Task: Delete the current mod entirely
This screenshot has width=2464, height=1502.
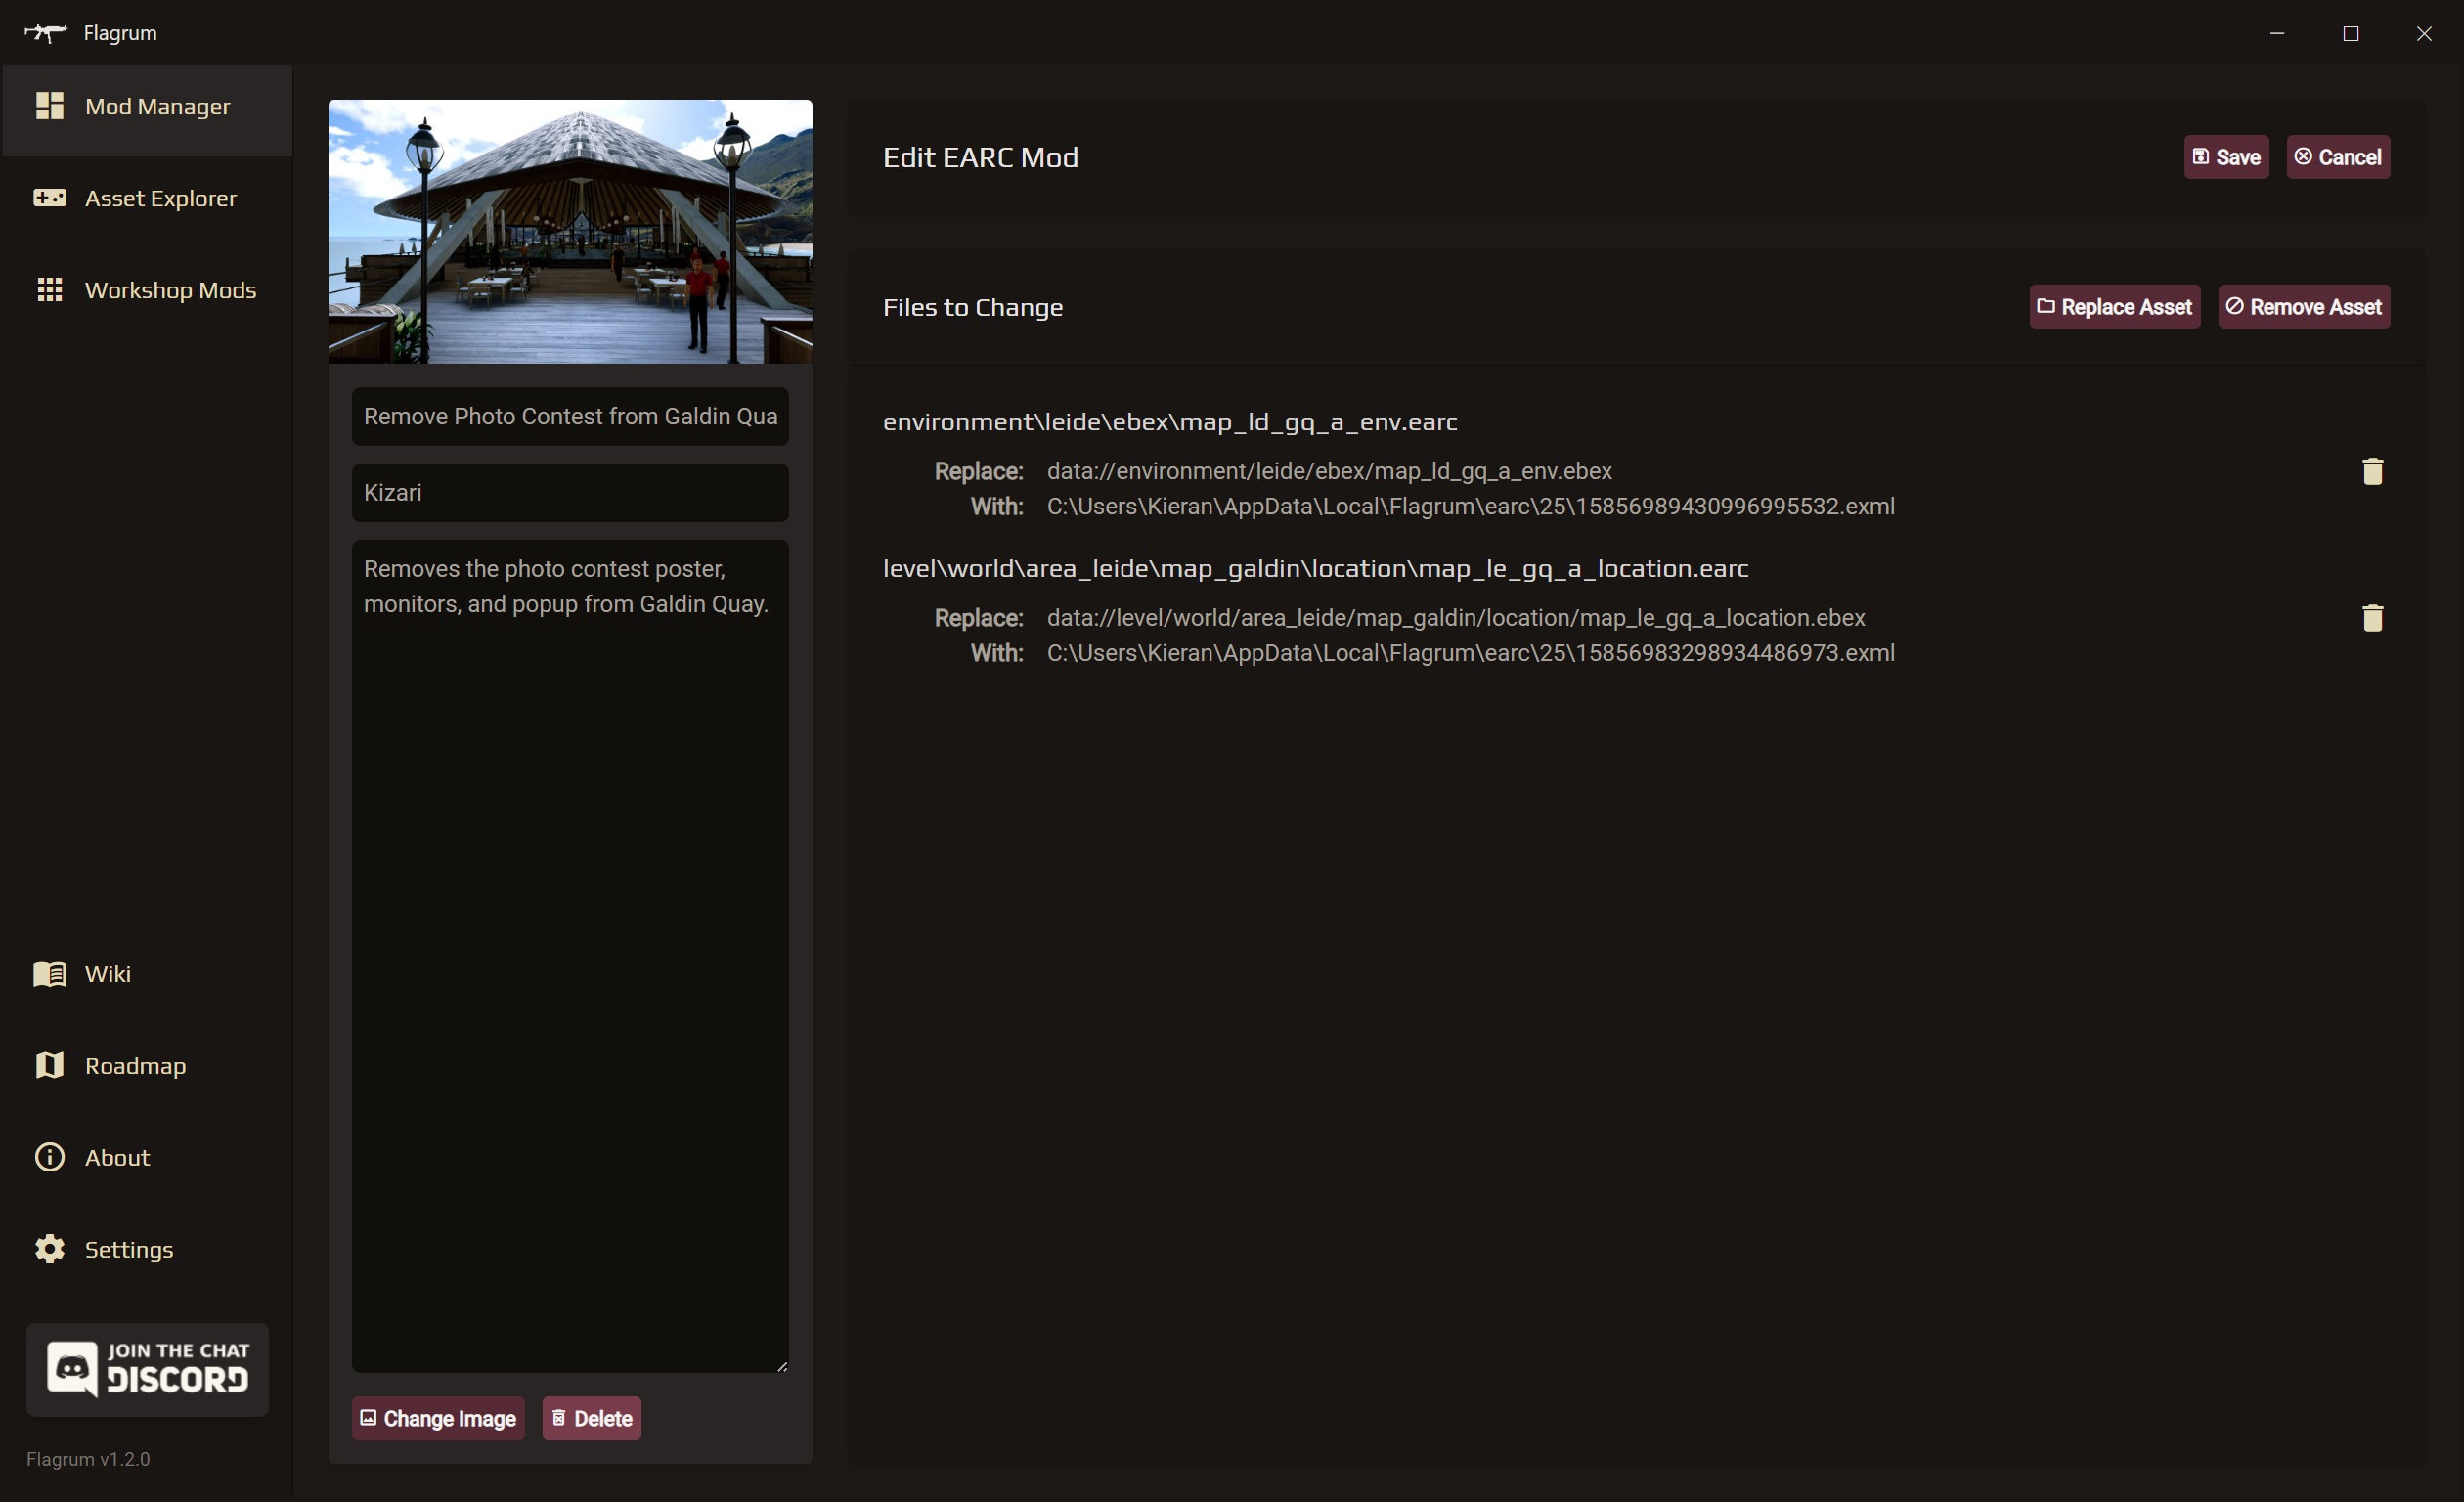Action: [594, 1419]
